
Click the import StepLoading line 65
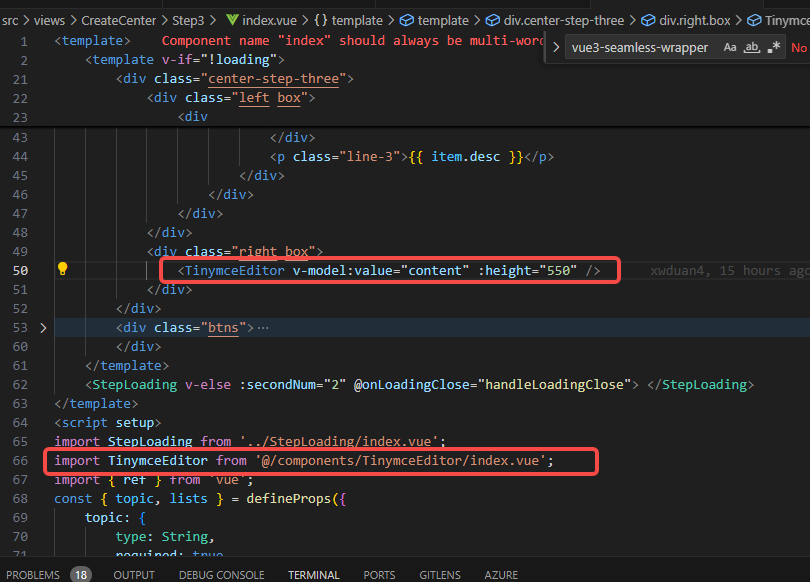coord(250,442)
